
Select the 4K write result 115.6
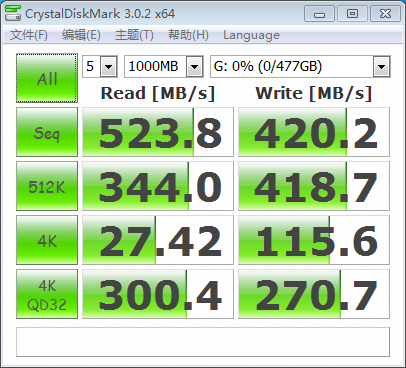click(x=314, y=240)
